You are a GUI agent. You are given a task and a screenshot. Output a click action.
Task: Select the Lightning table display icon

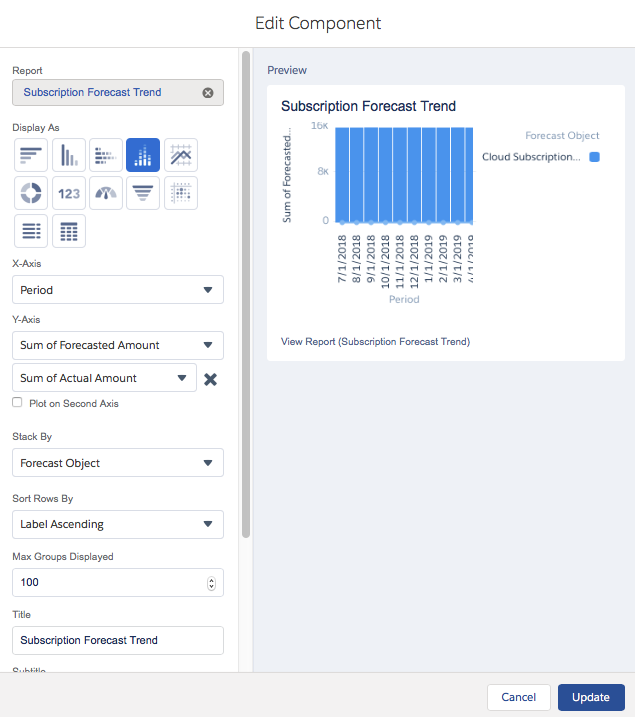[x=68, y=231]
